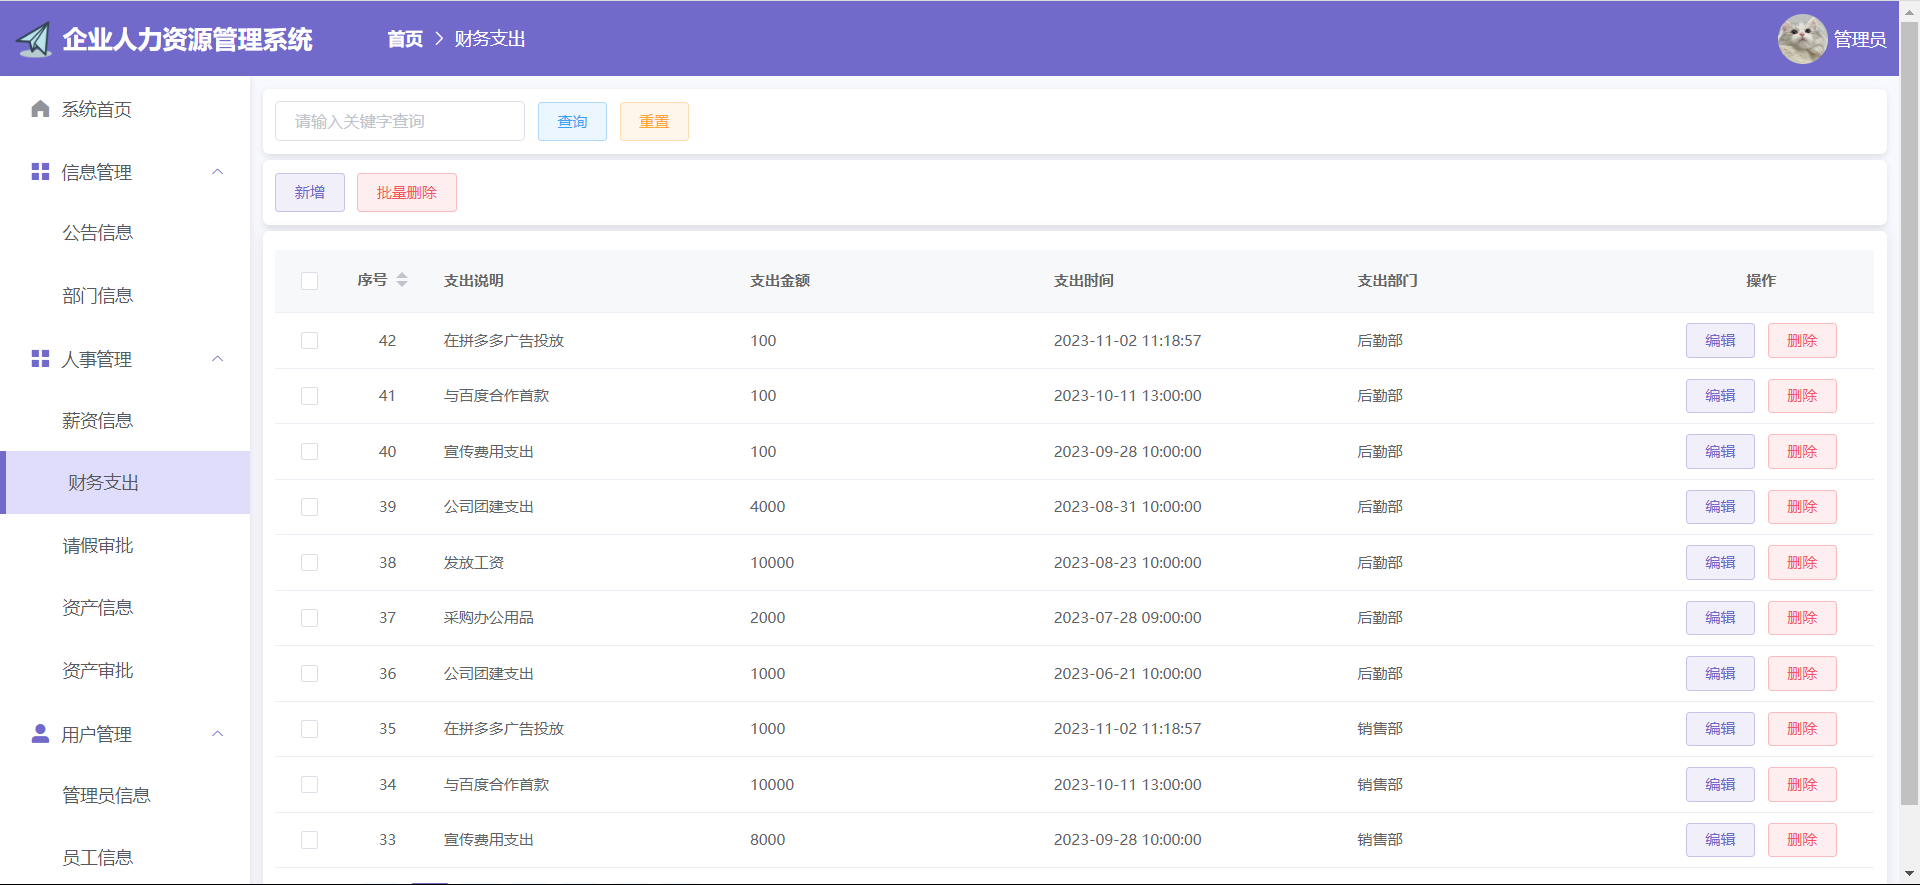This screenshot has height=885, width=1920.
Task: Open the 薪资信息 sidebar item
Action: click(125, 421)
